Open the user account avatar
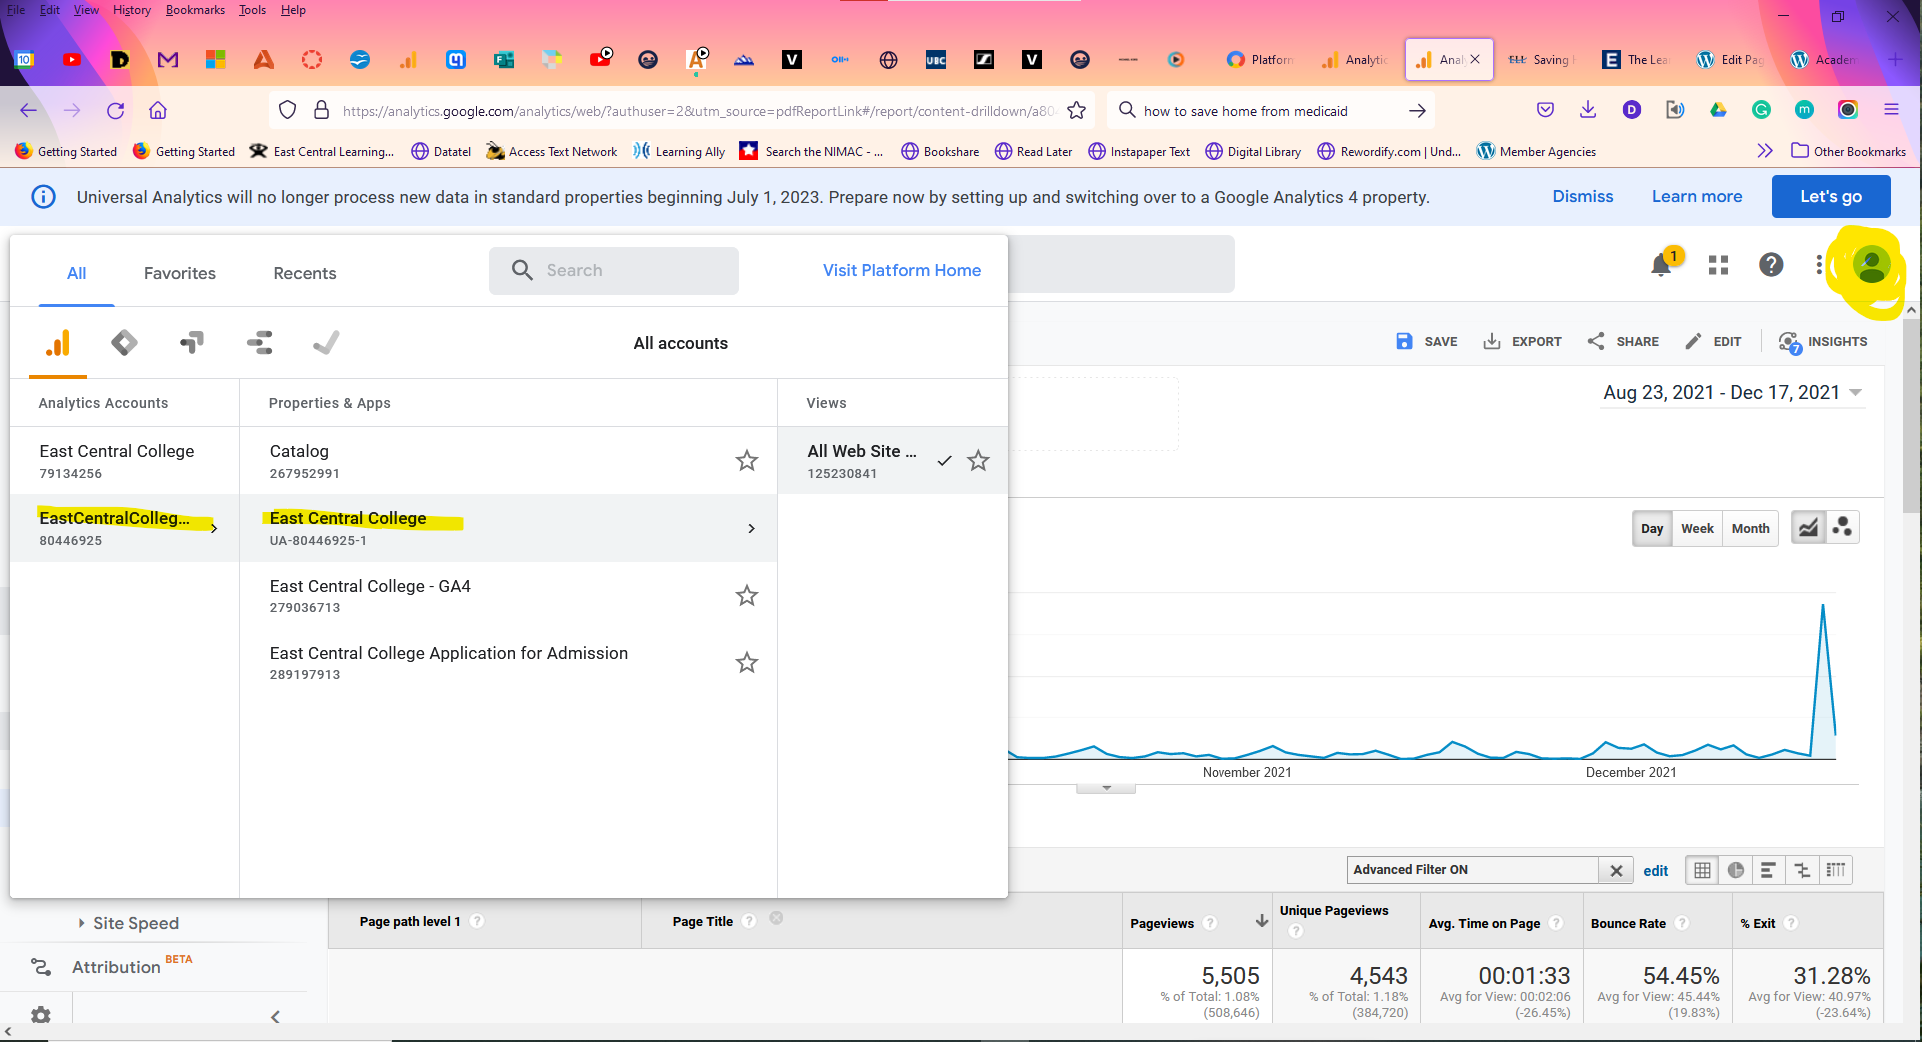This screenshot has height=1042, width=1922. click(1871, 265)
